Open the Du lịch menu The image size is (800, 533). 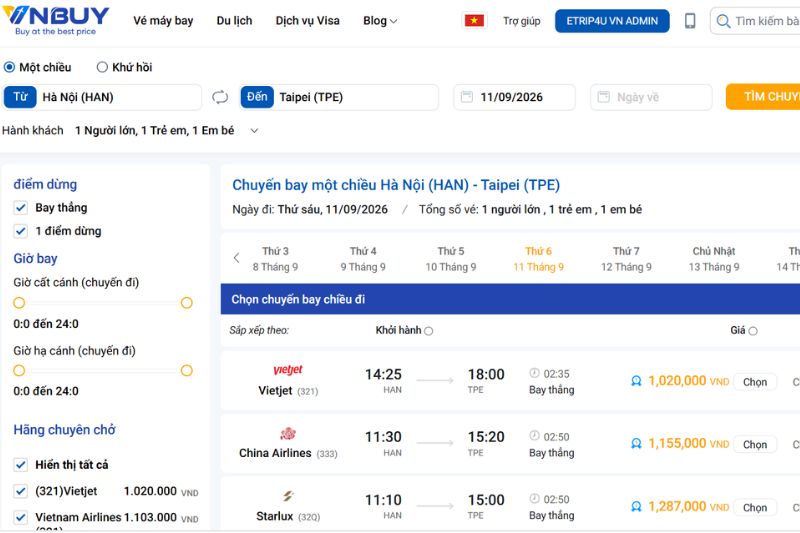(234, 21)
